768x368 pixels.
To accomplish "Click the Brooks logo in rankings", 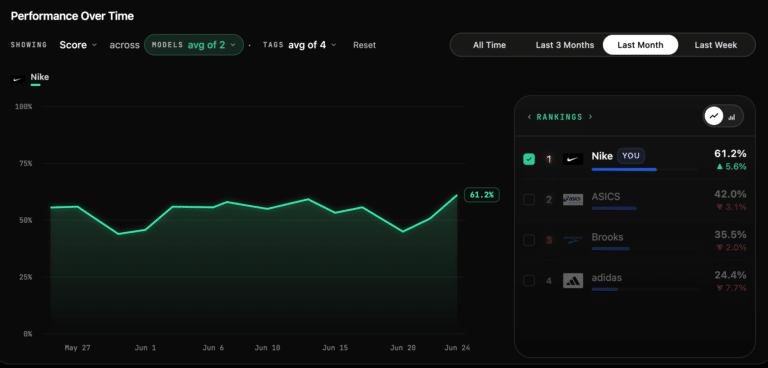I will tap(573, 240).
